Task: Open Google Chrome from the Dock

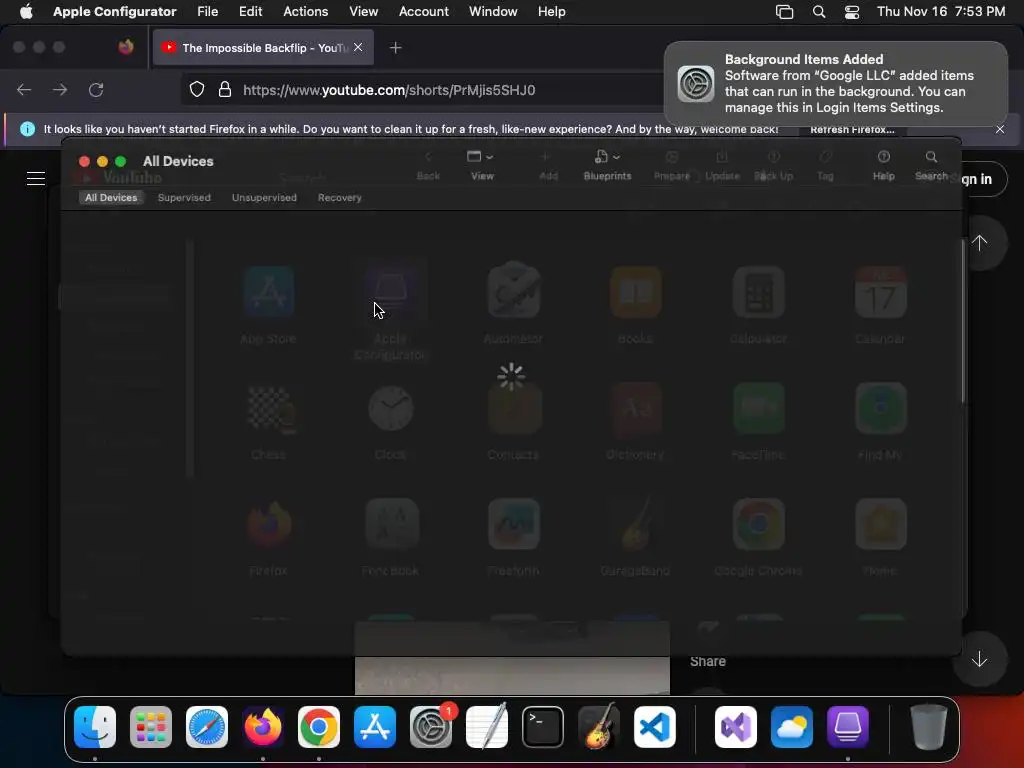Action: coord(319,727)
